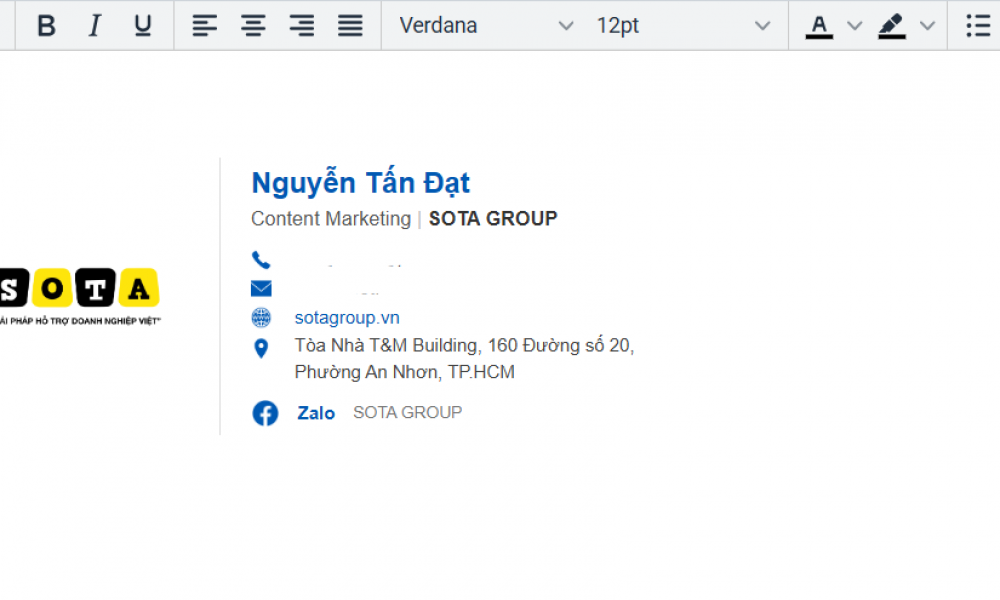Insert a bullet list
Viewport: 1000px width, 600px height.
pos(978,26)
